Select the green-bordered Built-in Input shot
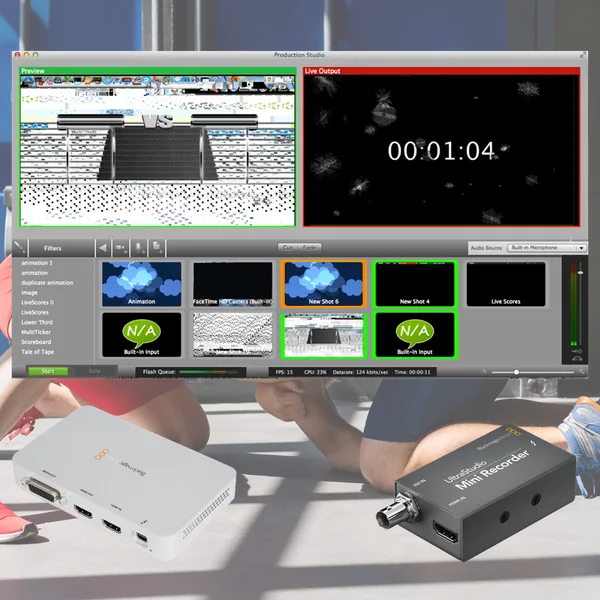 point(415,335)
